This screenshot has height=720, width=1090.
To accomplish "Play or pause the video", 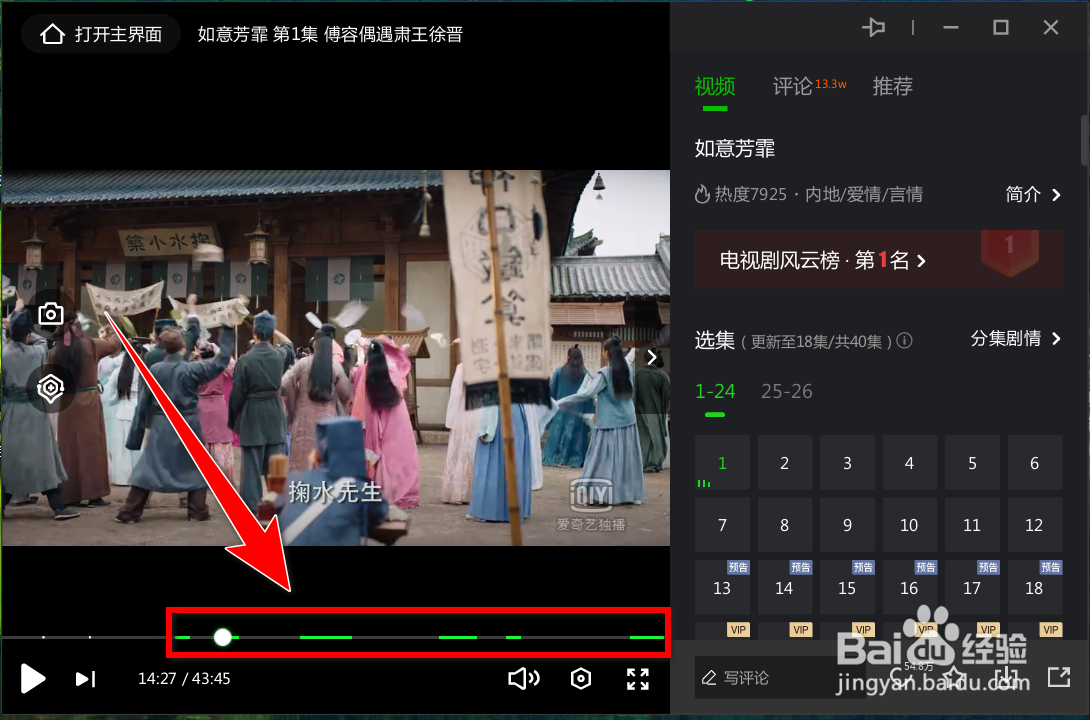I will [32, 679].
